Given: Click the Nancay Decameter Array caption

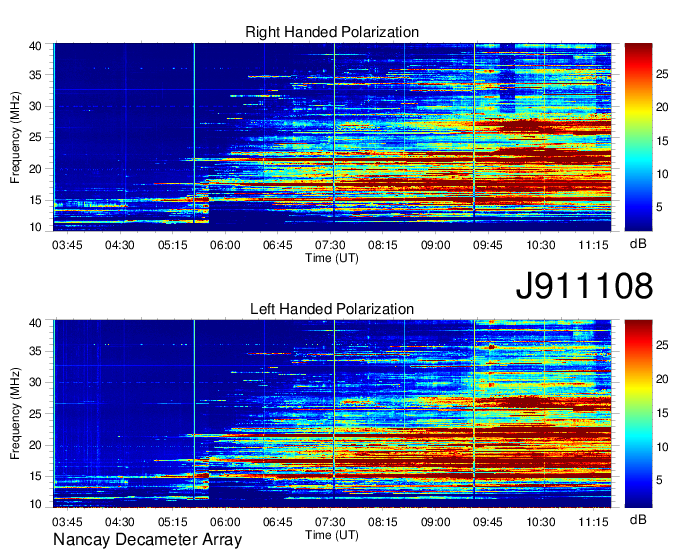Looking at the screenshot, I should [147, 539].
